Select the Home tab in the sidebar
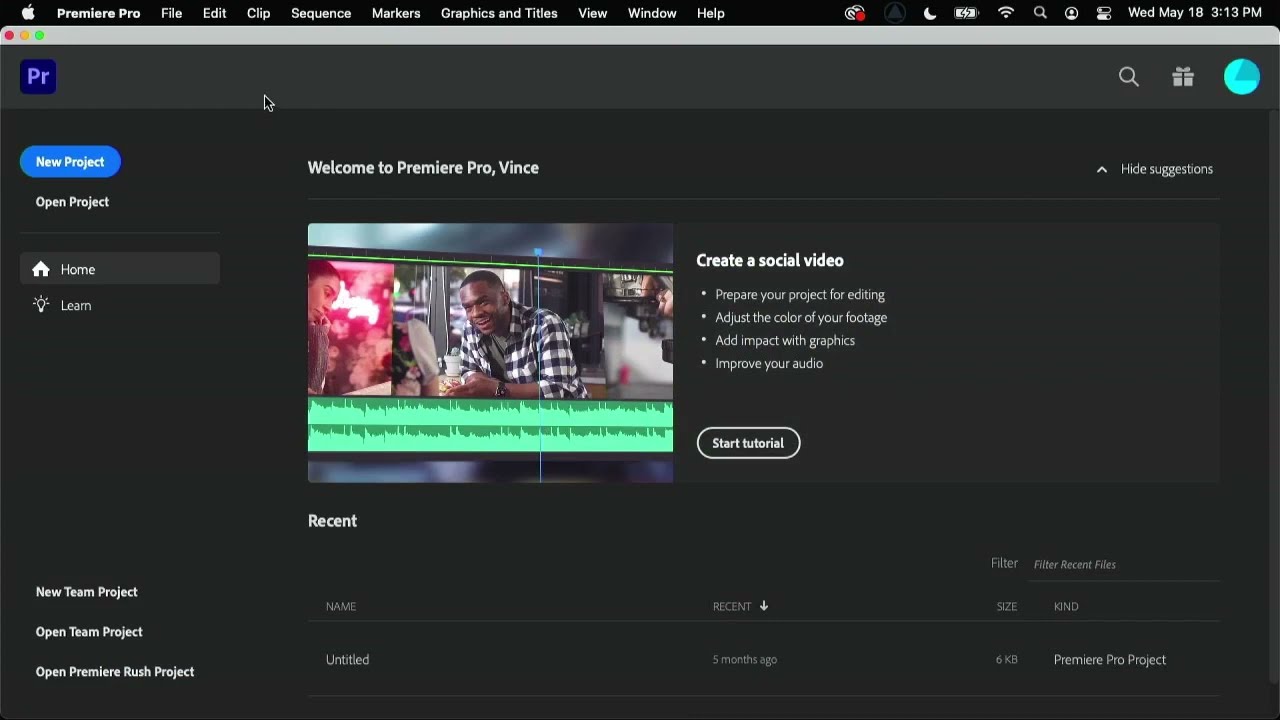Viewport: 1280px width, 720px height. click(x=120, y=269)
